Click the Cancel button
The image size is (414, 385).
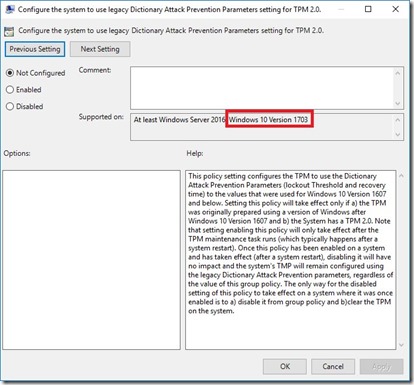333,367
